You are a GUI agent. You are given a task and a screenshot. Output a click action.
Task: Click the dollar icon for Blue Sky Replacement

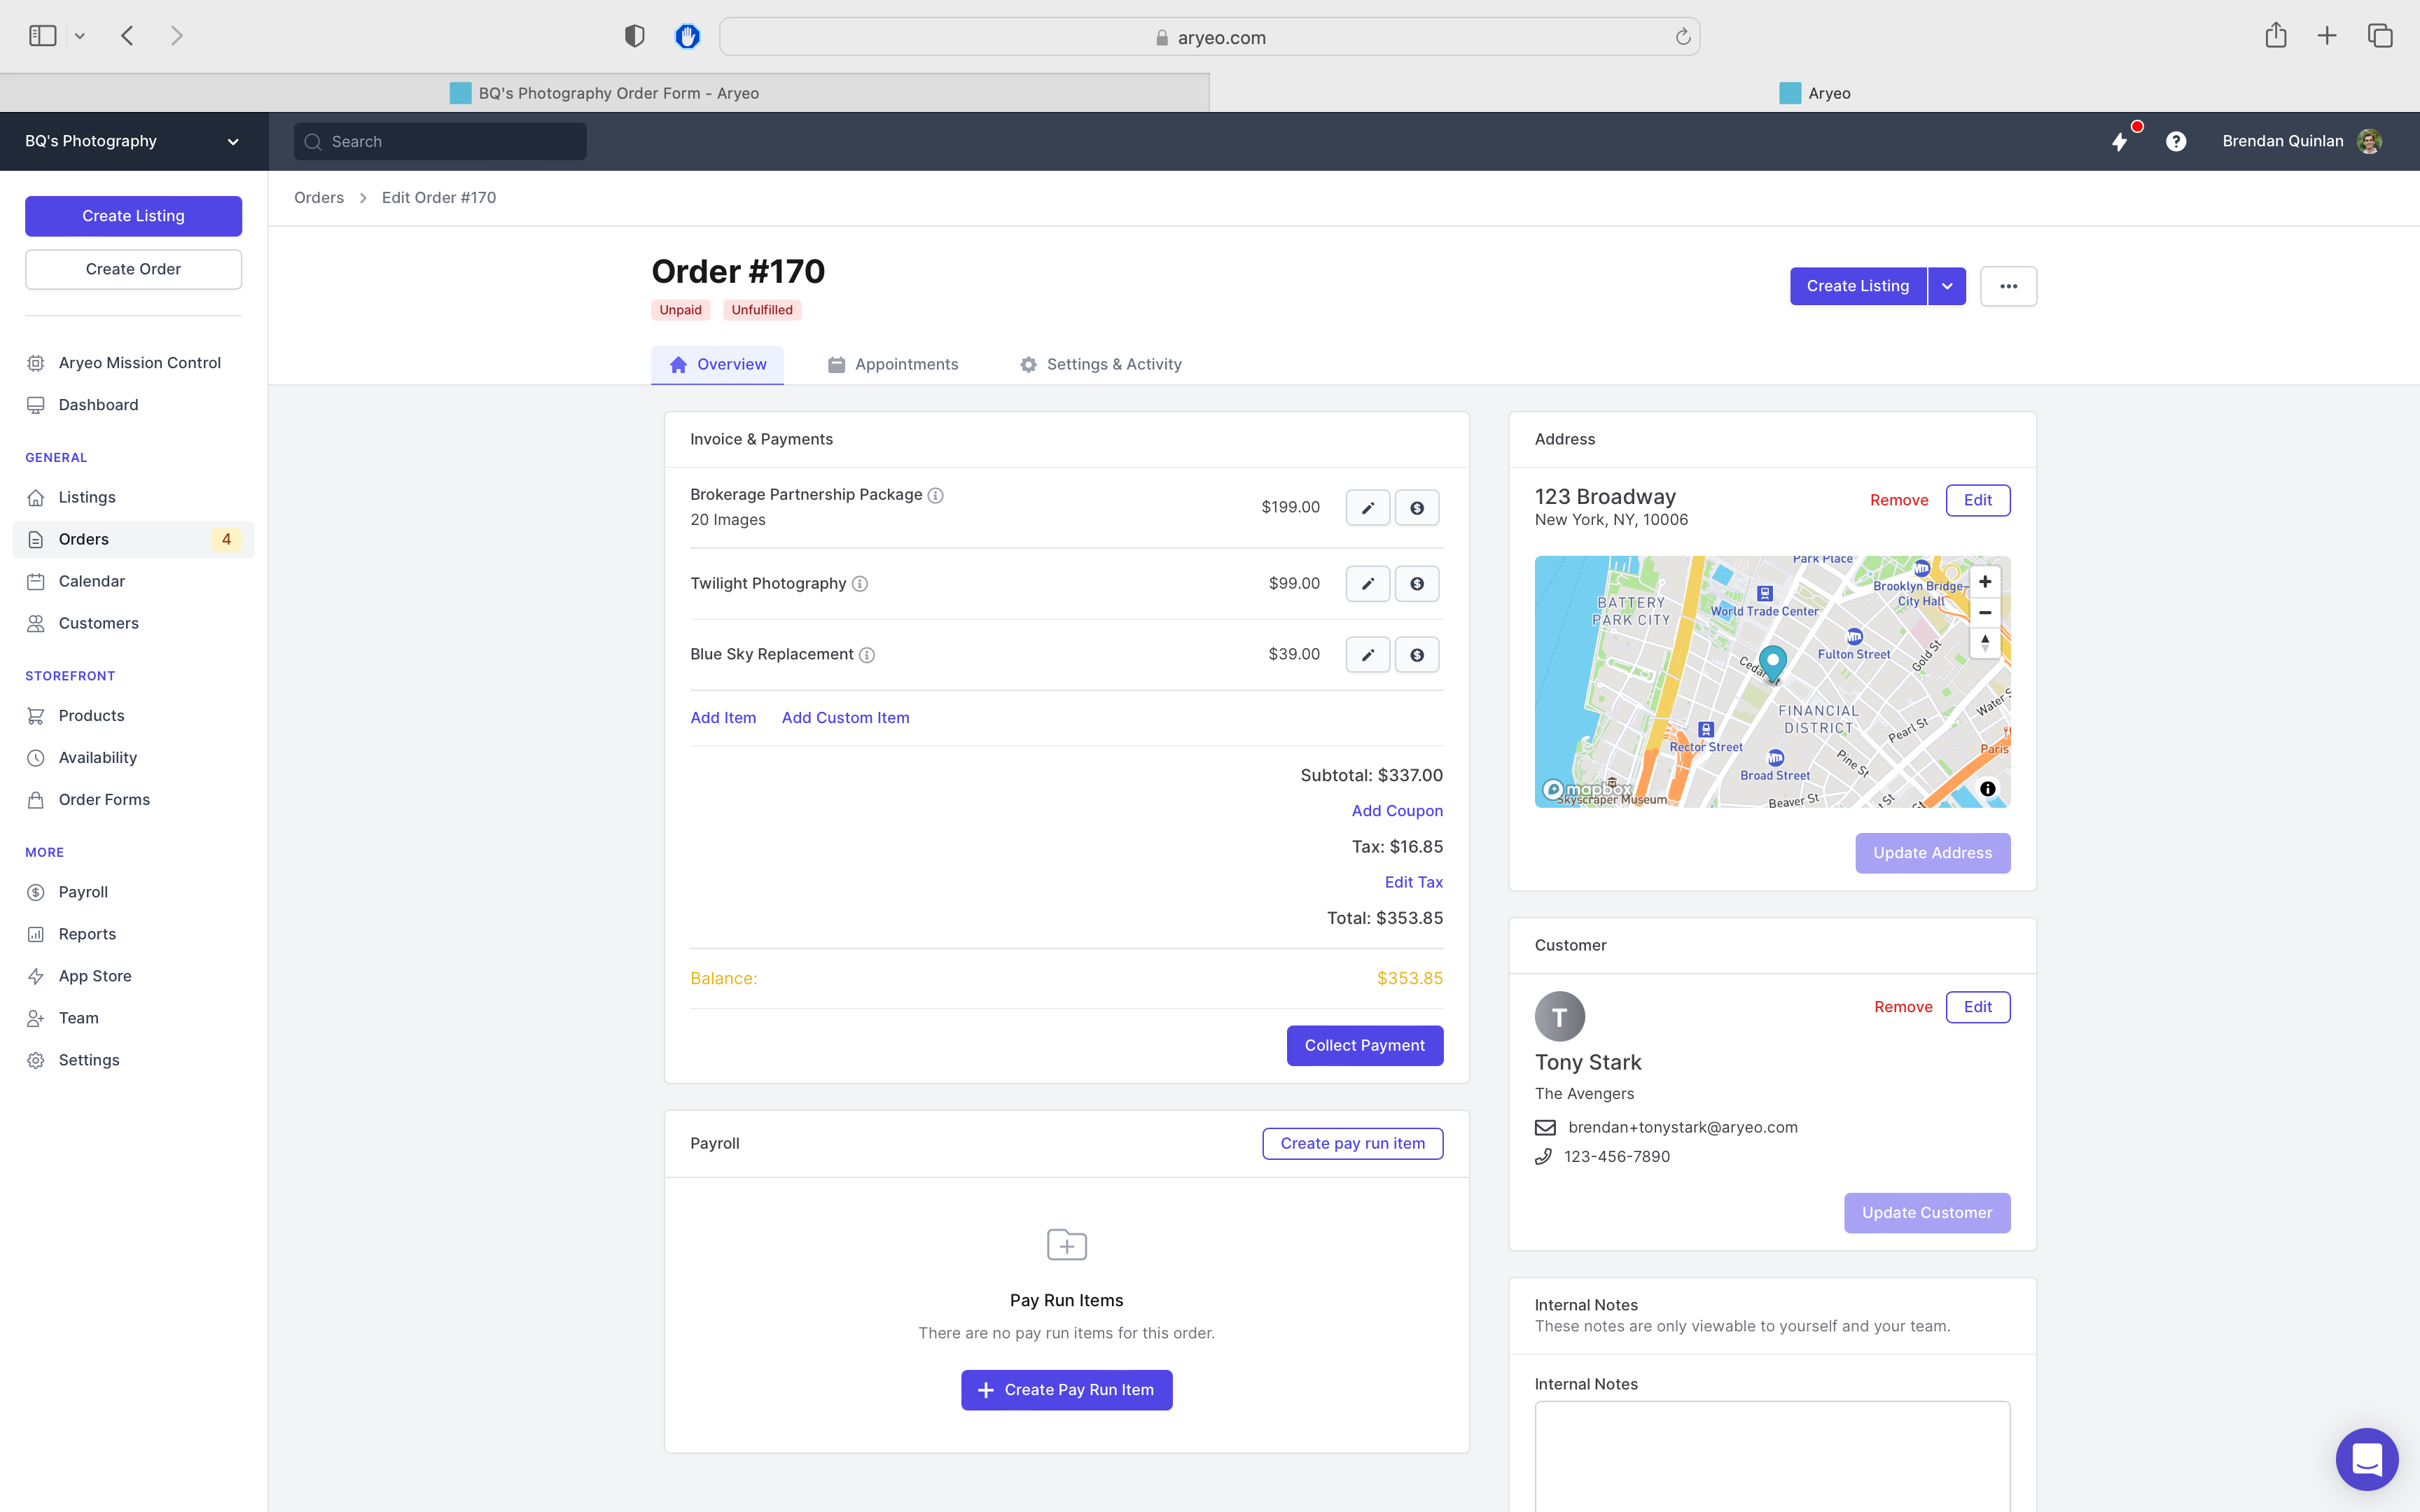(1416, 654)
